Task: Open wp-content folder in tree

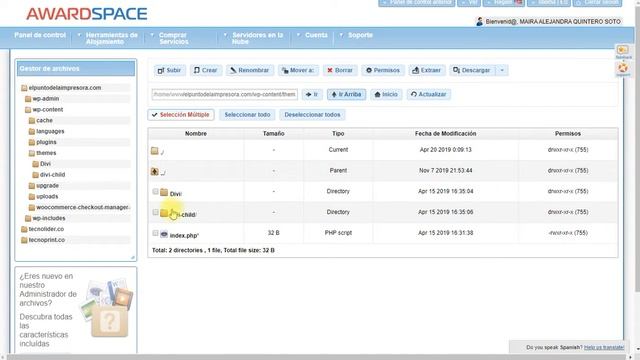Action: (47, 109)
